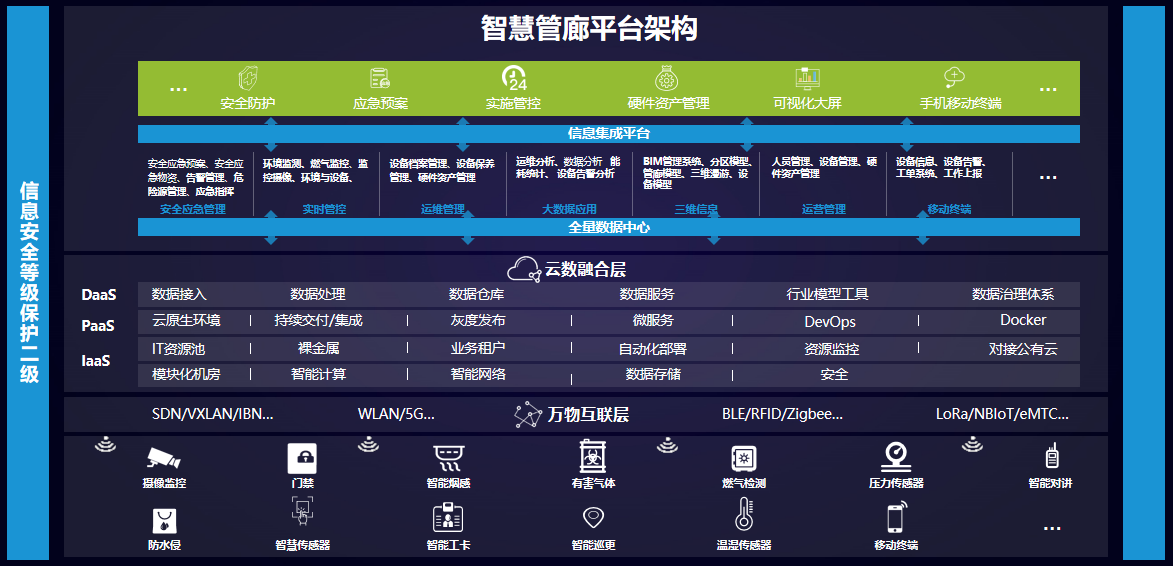Select the 燃气检测 icon

tap(744, 458)
